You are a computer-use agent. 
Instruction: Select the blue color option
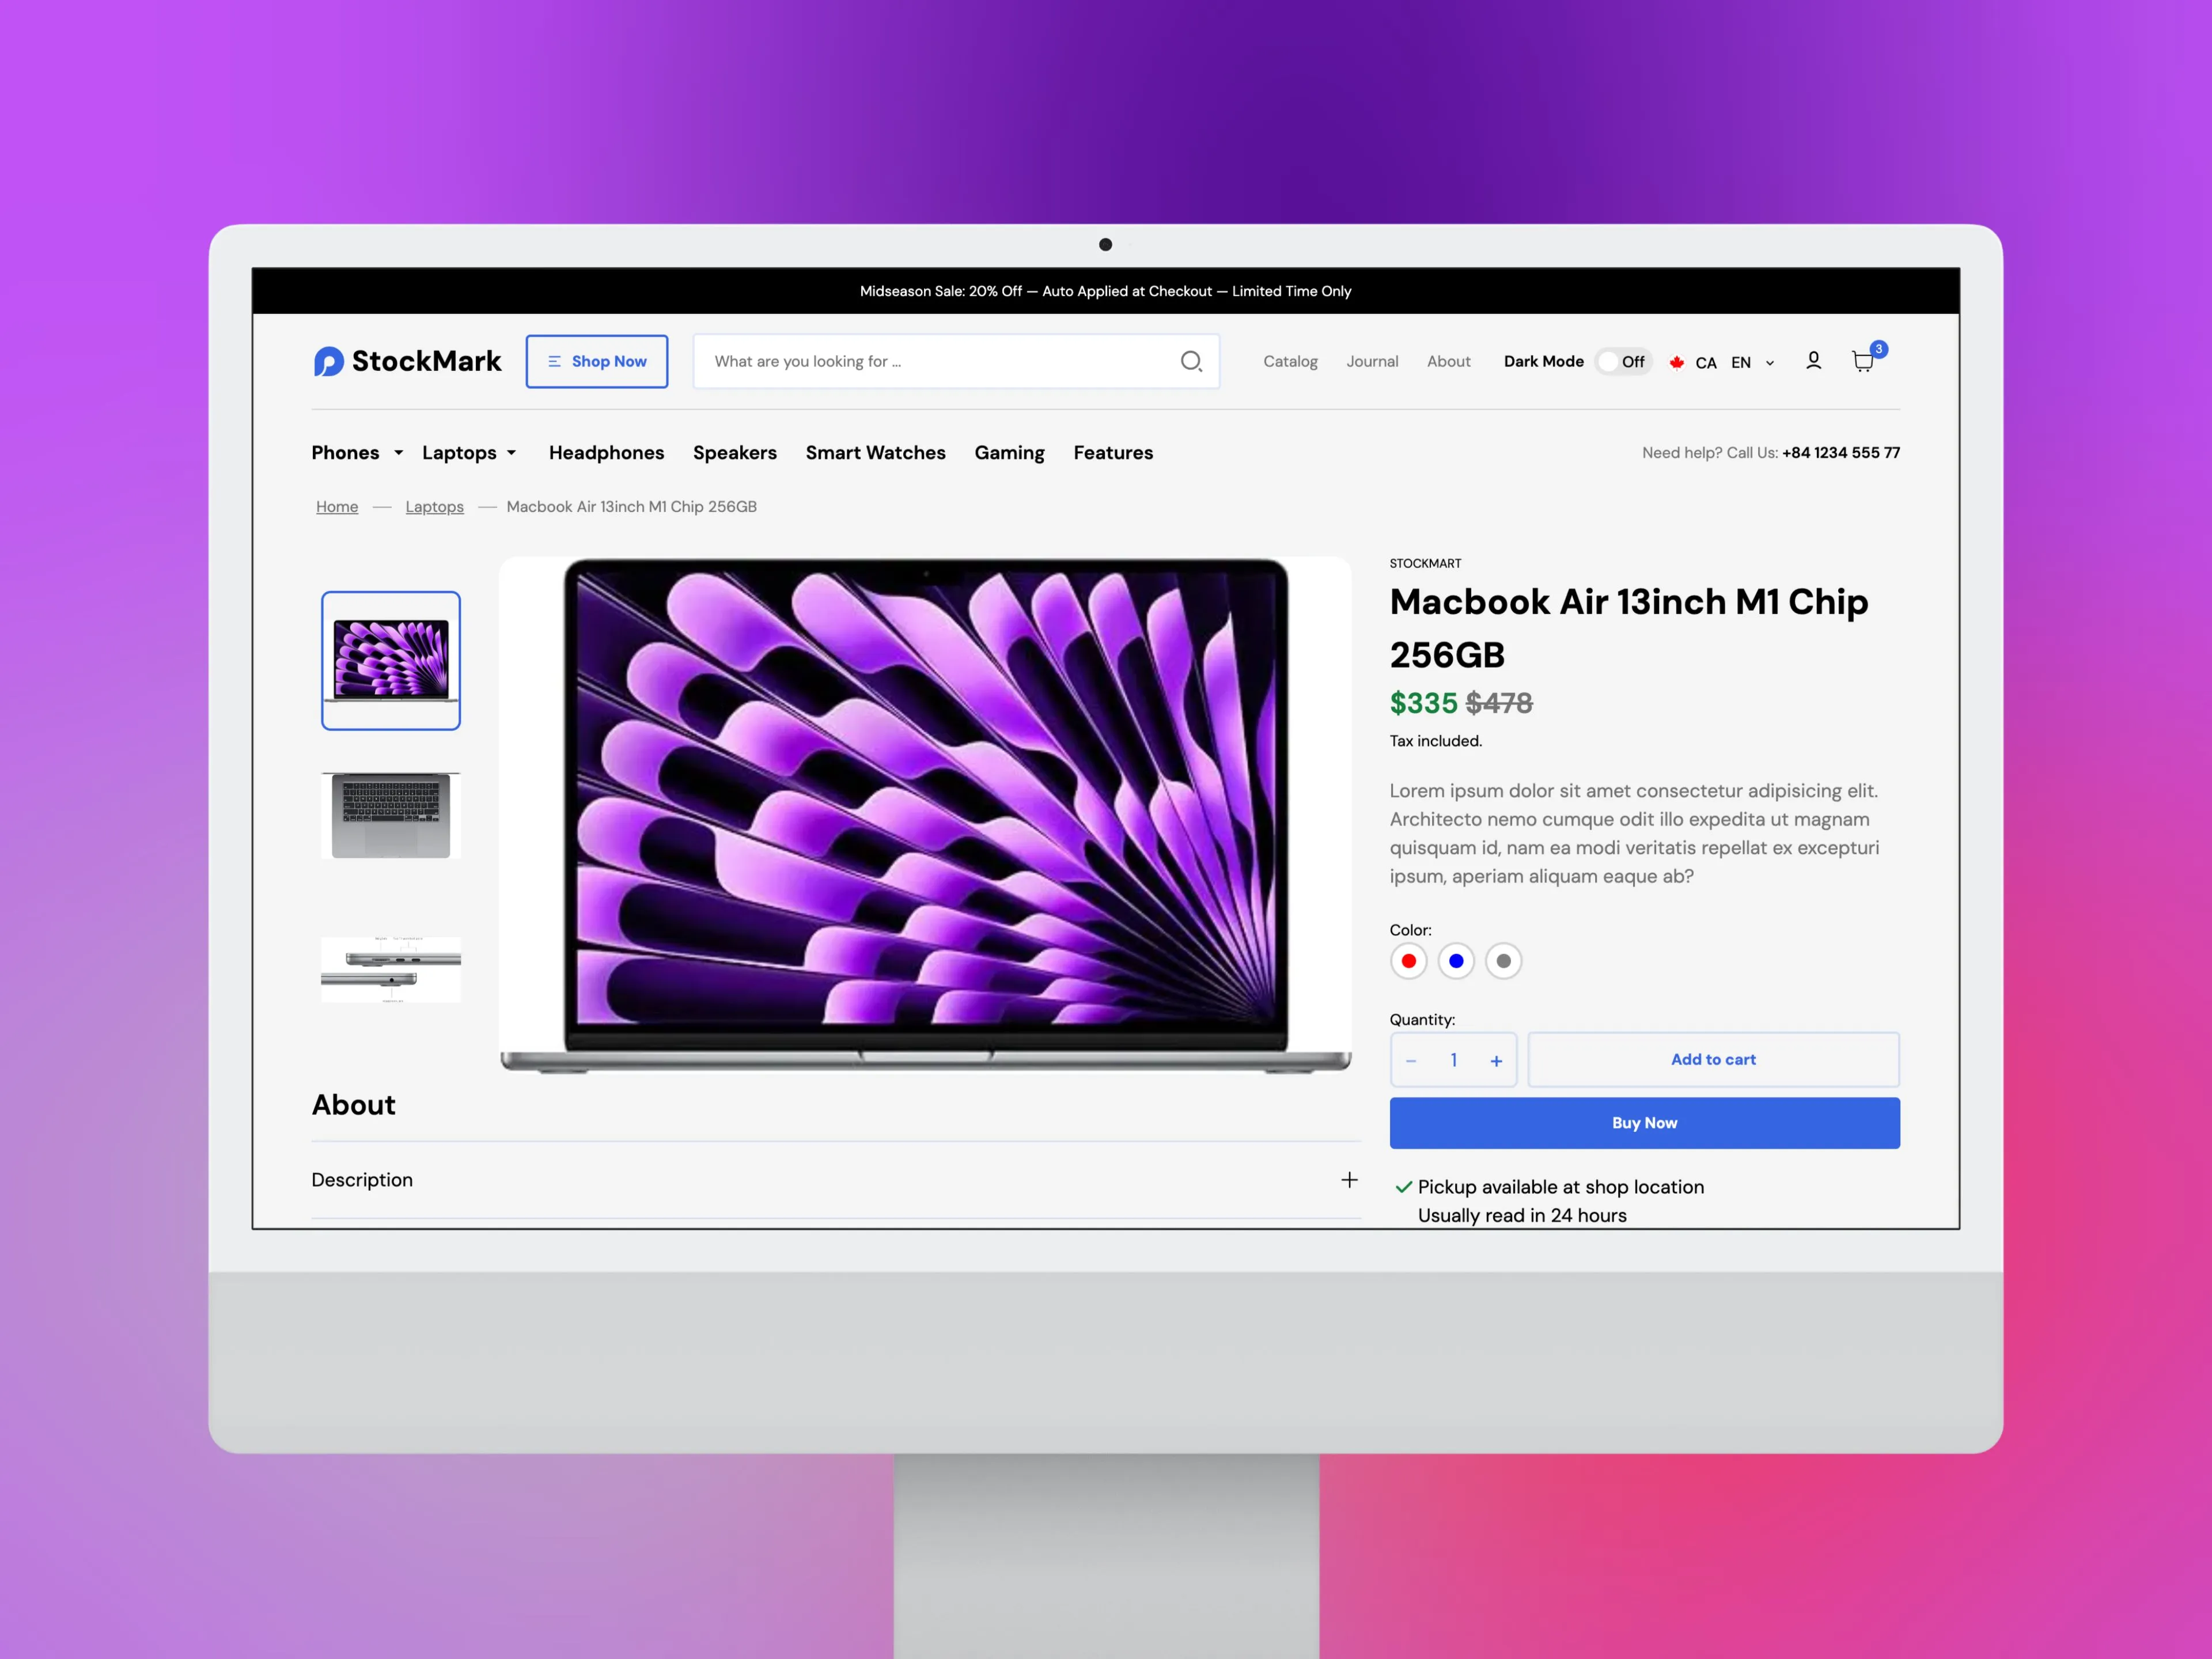(1456, 961)
